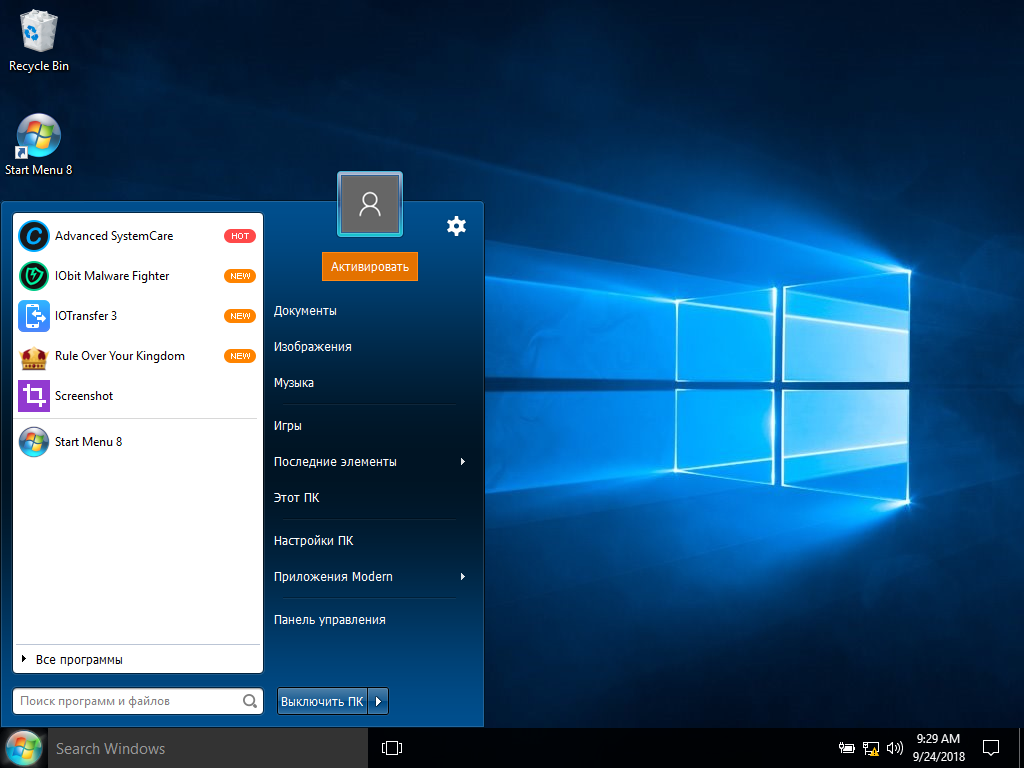This screenshot has width=1024, height=768.
Task: Open shutdown options arrow next to Выключить ПК
Action: 378,701
